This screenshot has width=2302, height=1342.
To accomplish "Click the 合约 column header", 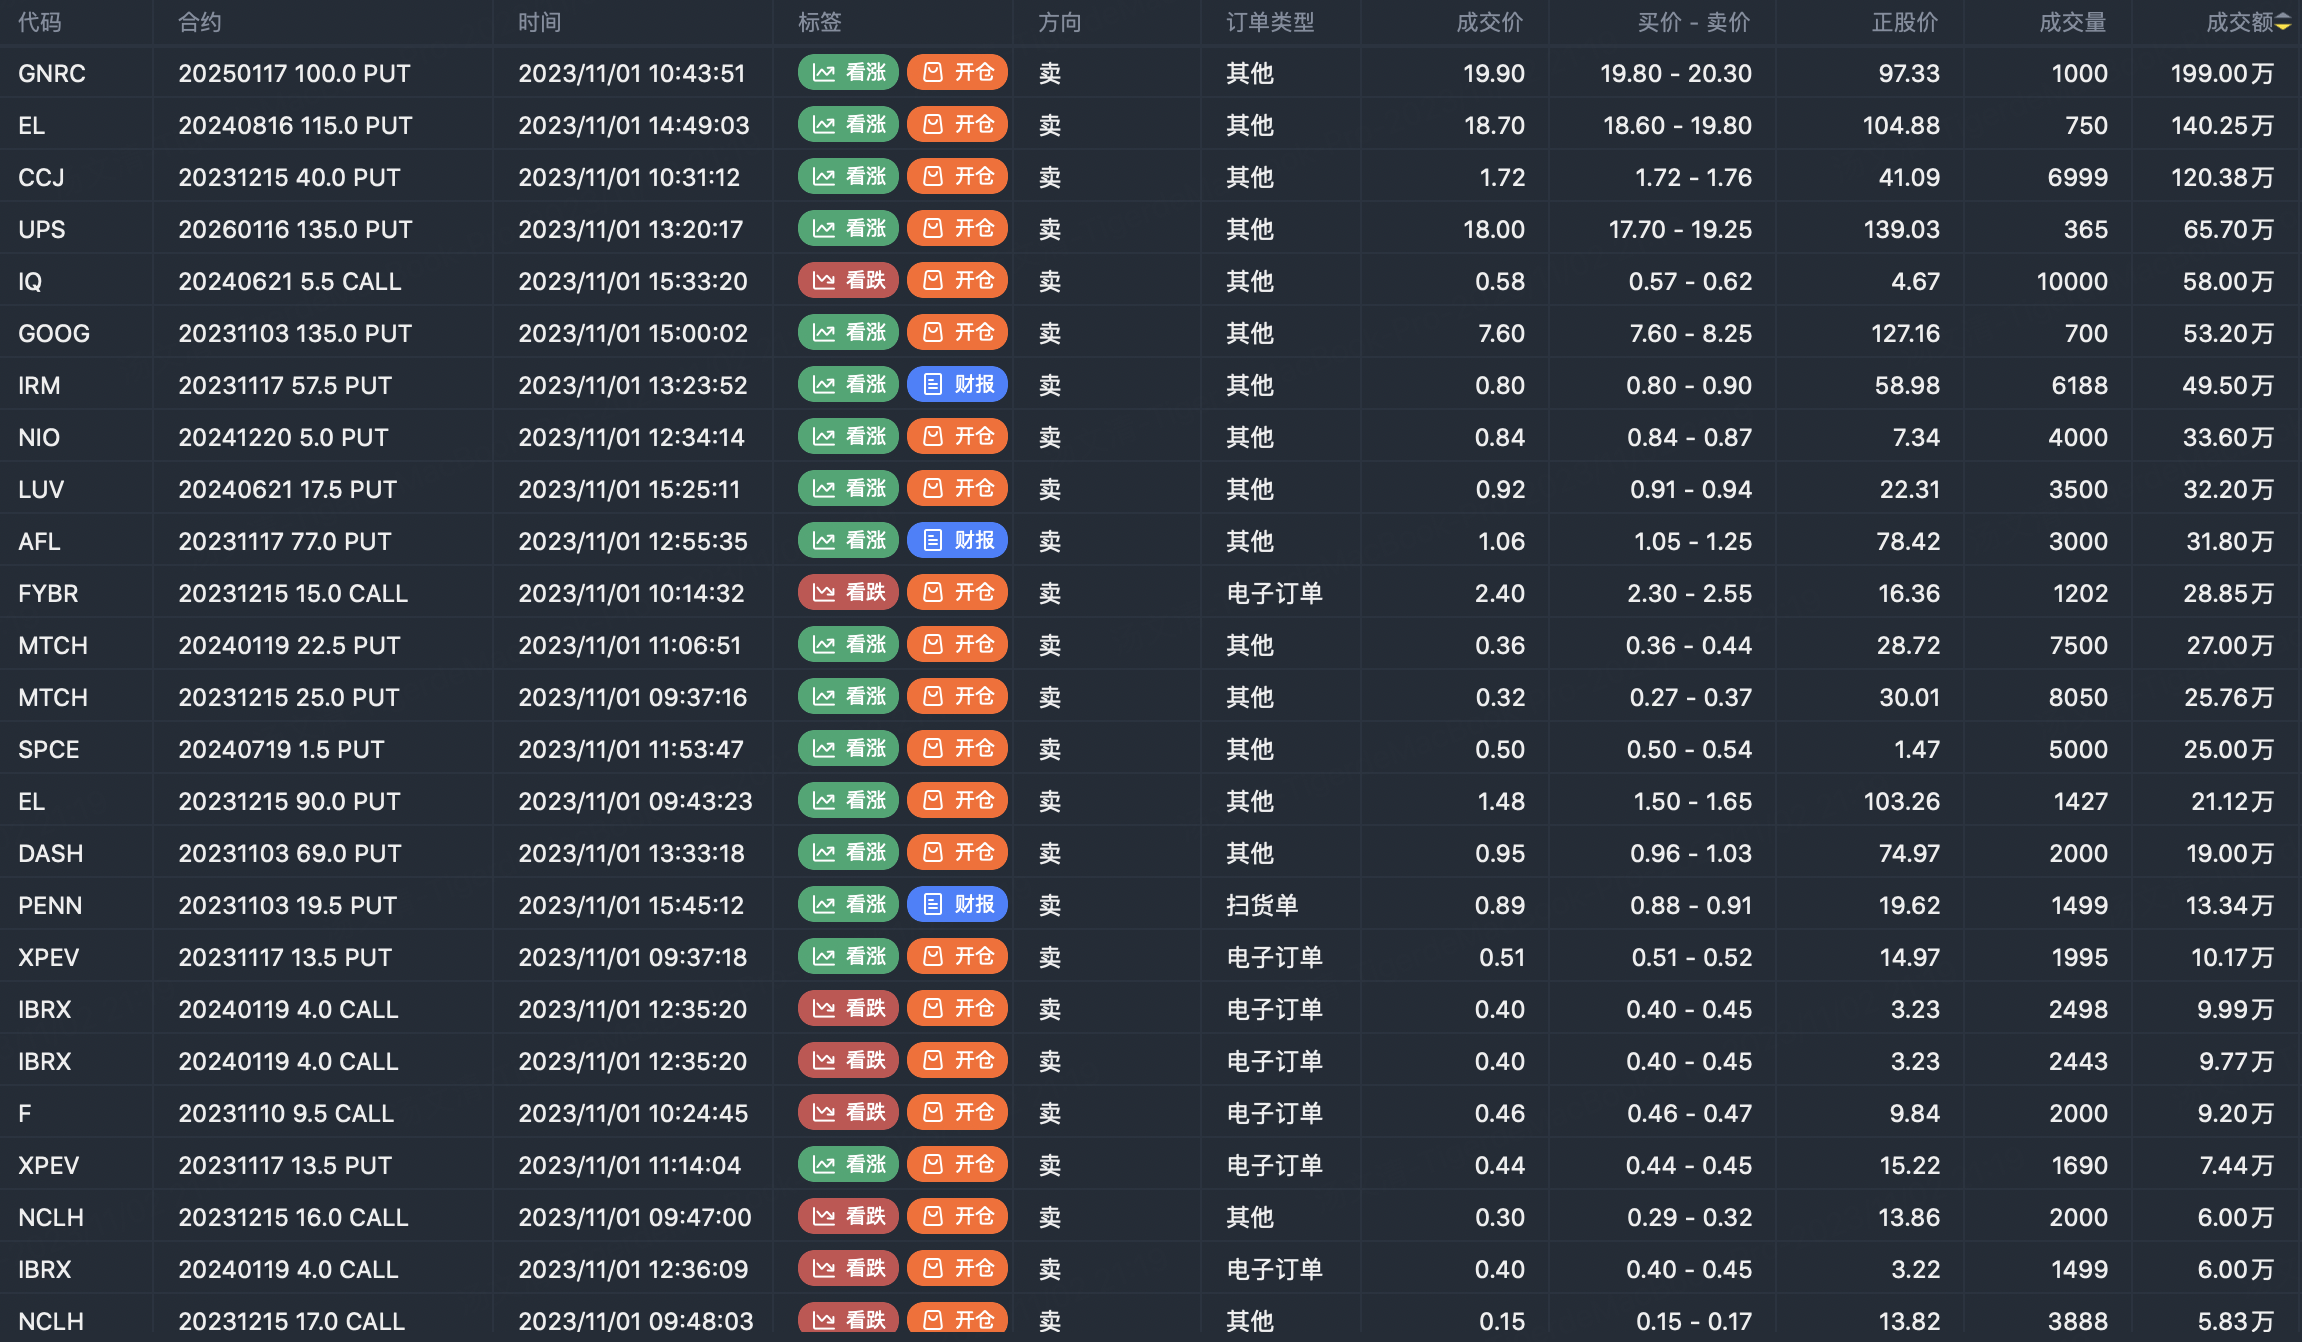I will [200, 23].
